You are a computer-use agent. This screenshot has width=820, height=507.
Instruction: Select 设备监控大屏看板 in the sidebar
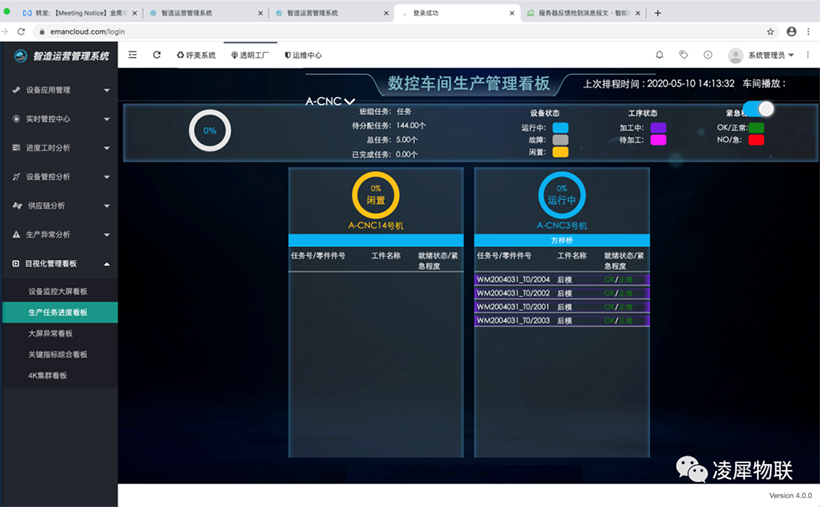pos(58,291)
